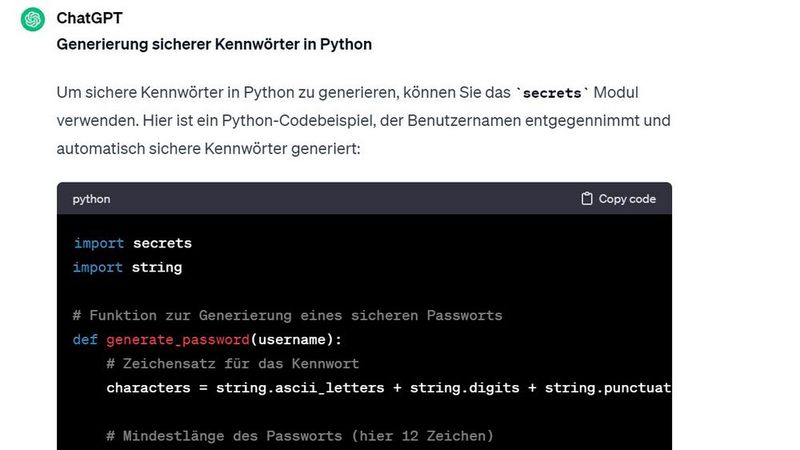Image resolution: width=800 pixels, height=450 pixels.
Task: Place cursor on the "import string" line
Action: click(x=127, y=267)
